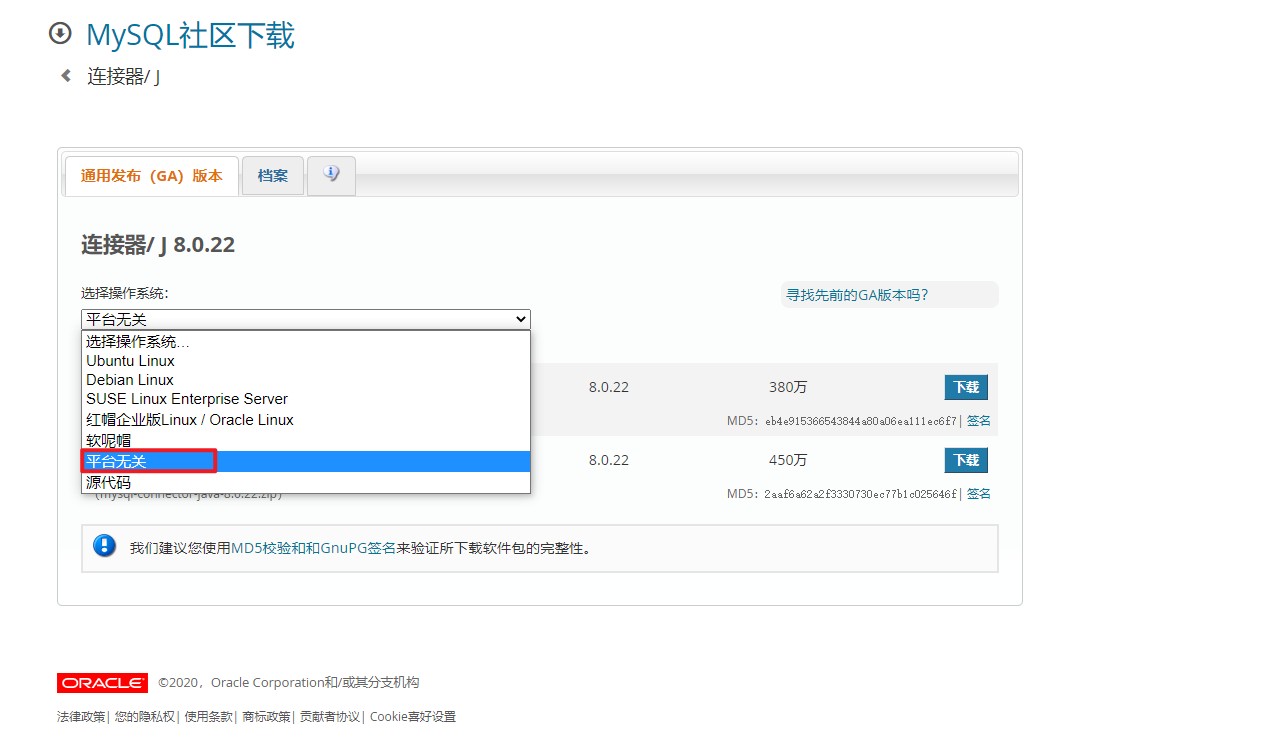Viewport: 1265px width, 751px height.
Task: Open the info icon tab
Action: pos(331,175)
